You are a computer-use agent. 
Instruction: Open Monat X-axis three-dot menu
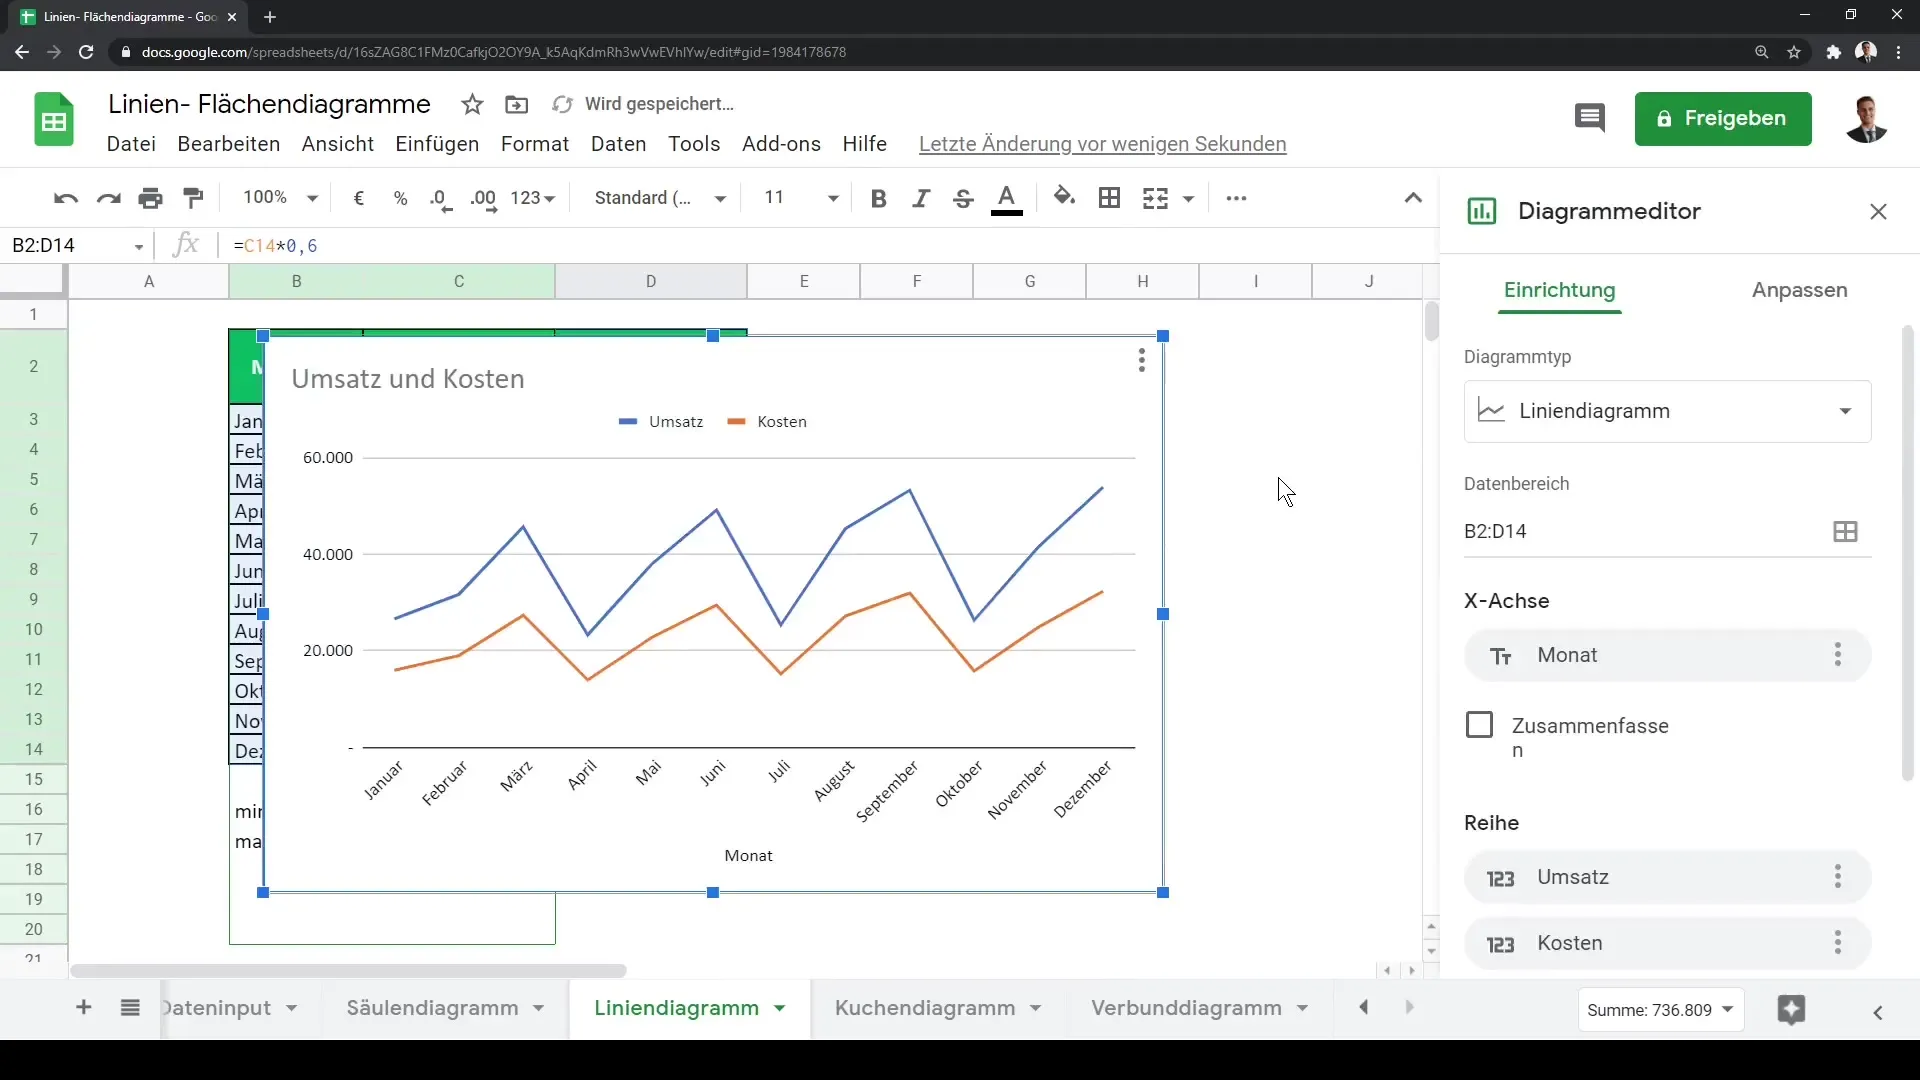coord(1837,655)
